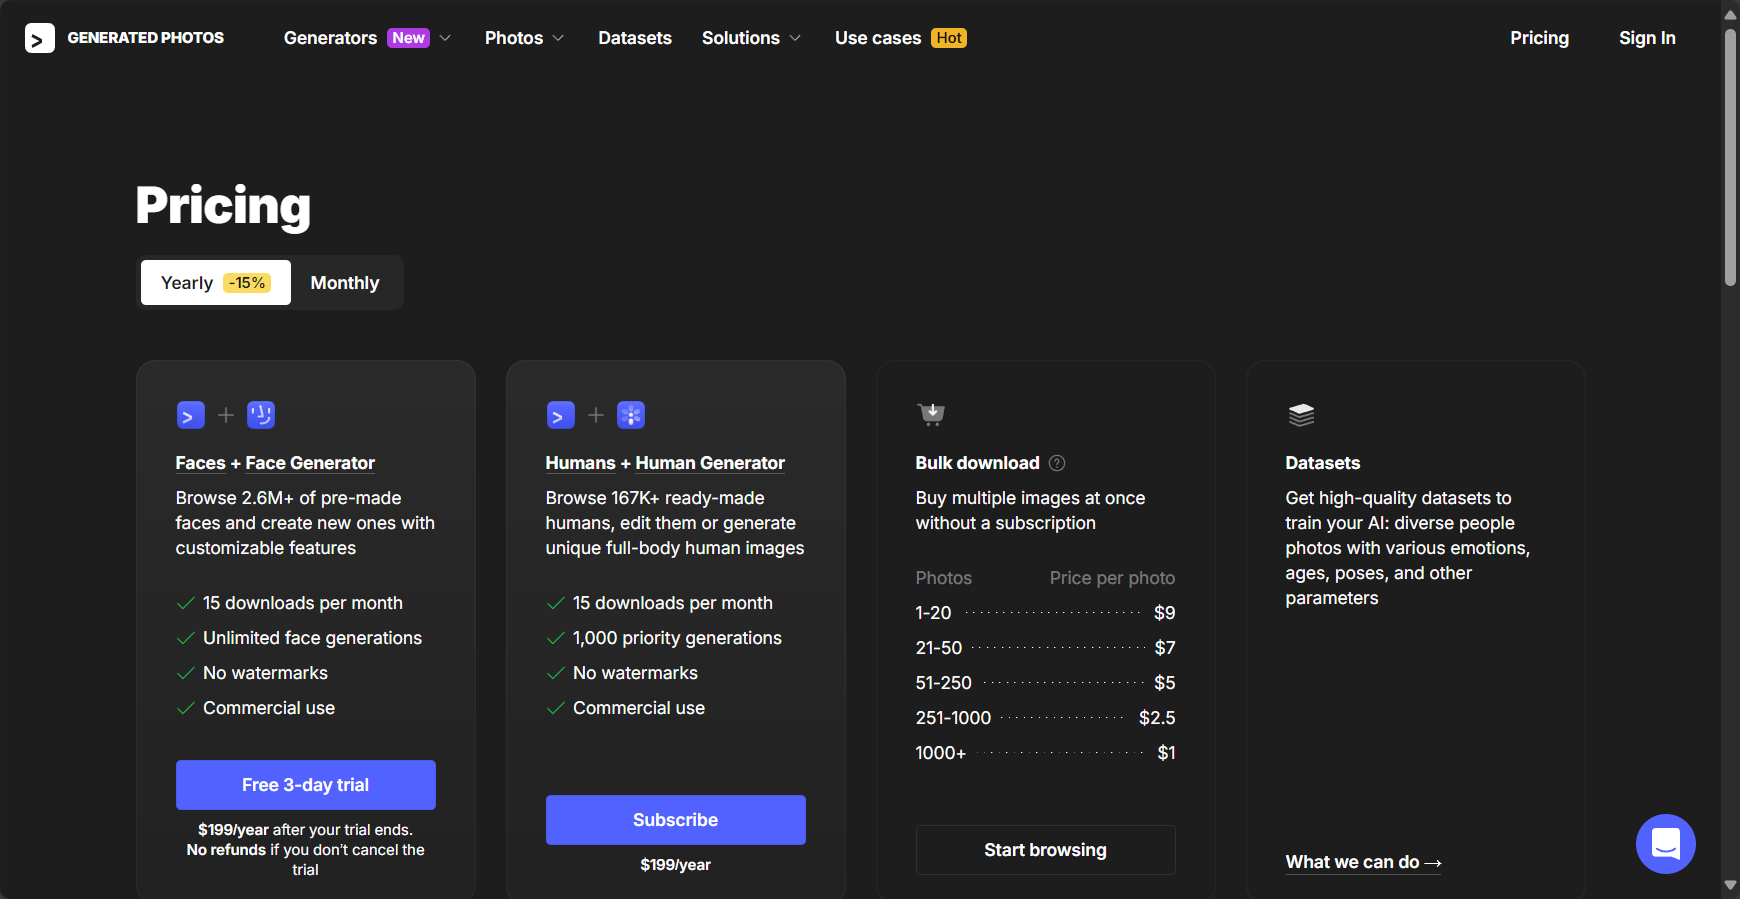Click the Start browsing button
Viewport: 1740px width, 899px height.
pos(1046,850)
